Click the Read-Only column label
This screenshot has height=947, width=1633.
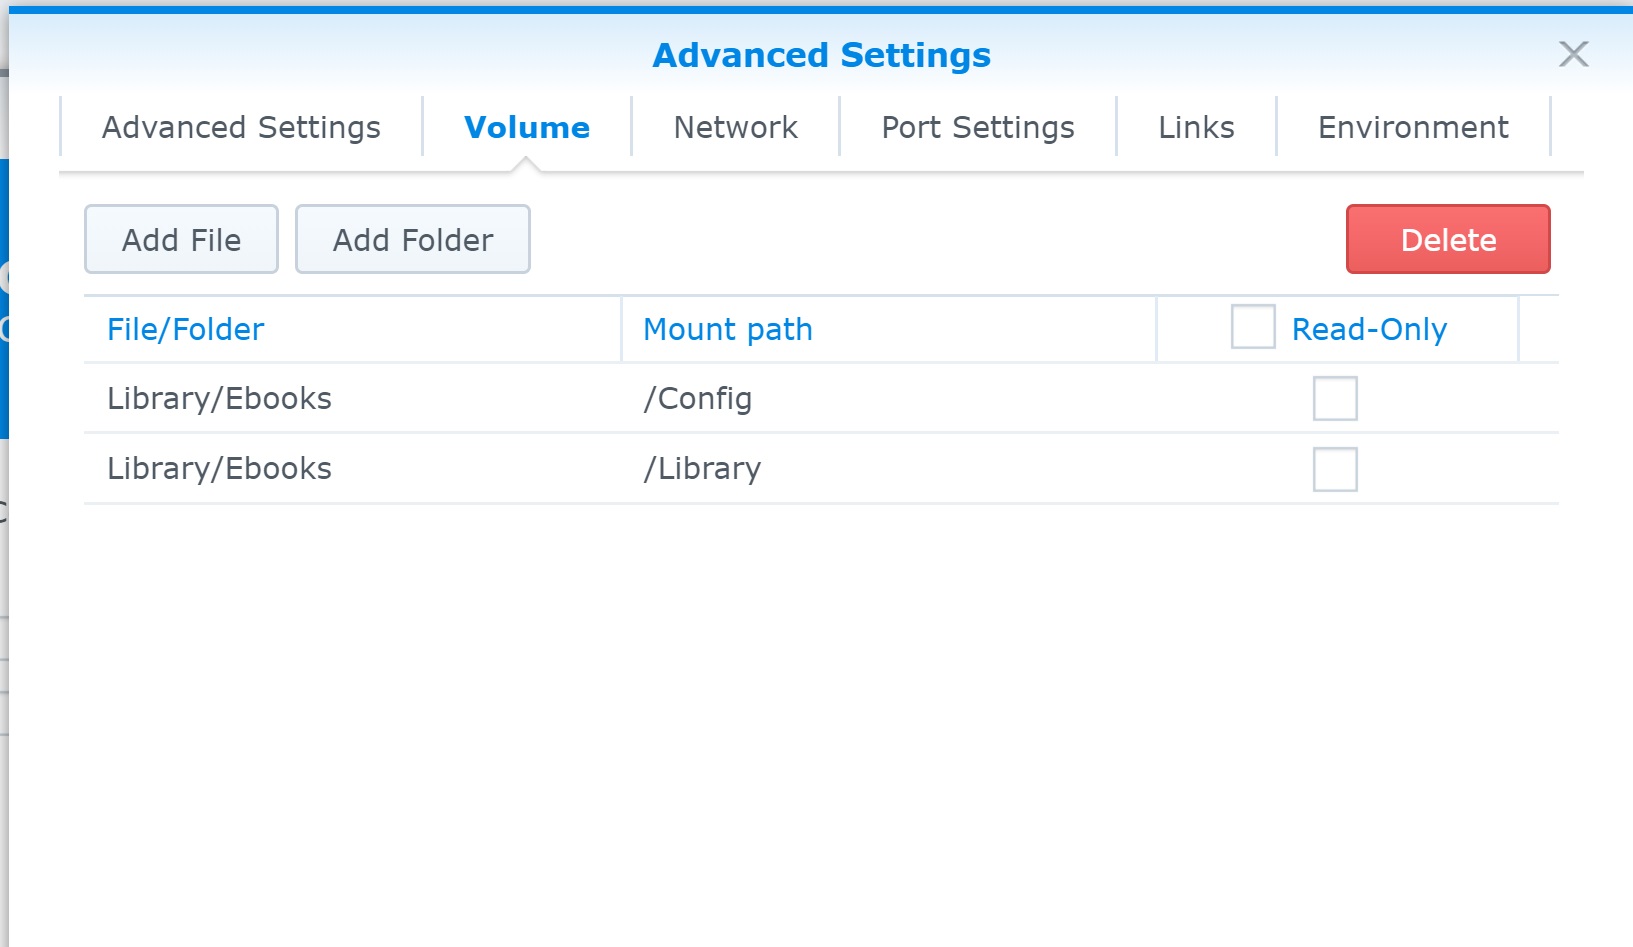pos(1369,330)
